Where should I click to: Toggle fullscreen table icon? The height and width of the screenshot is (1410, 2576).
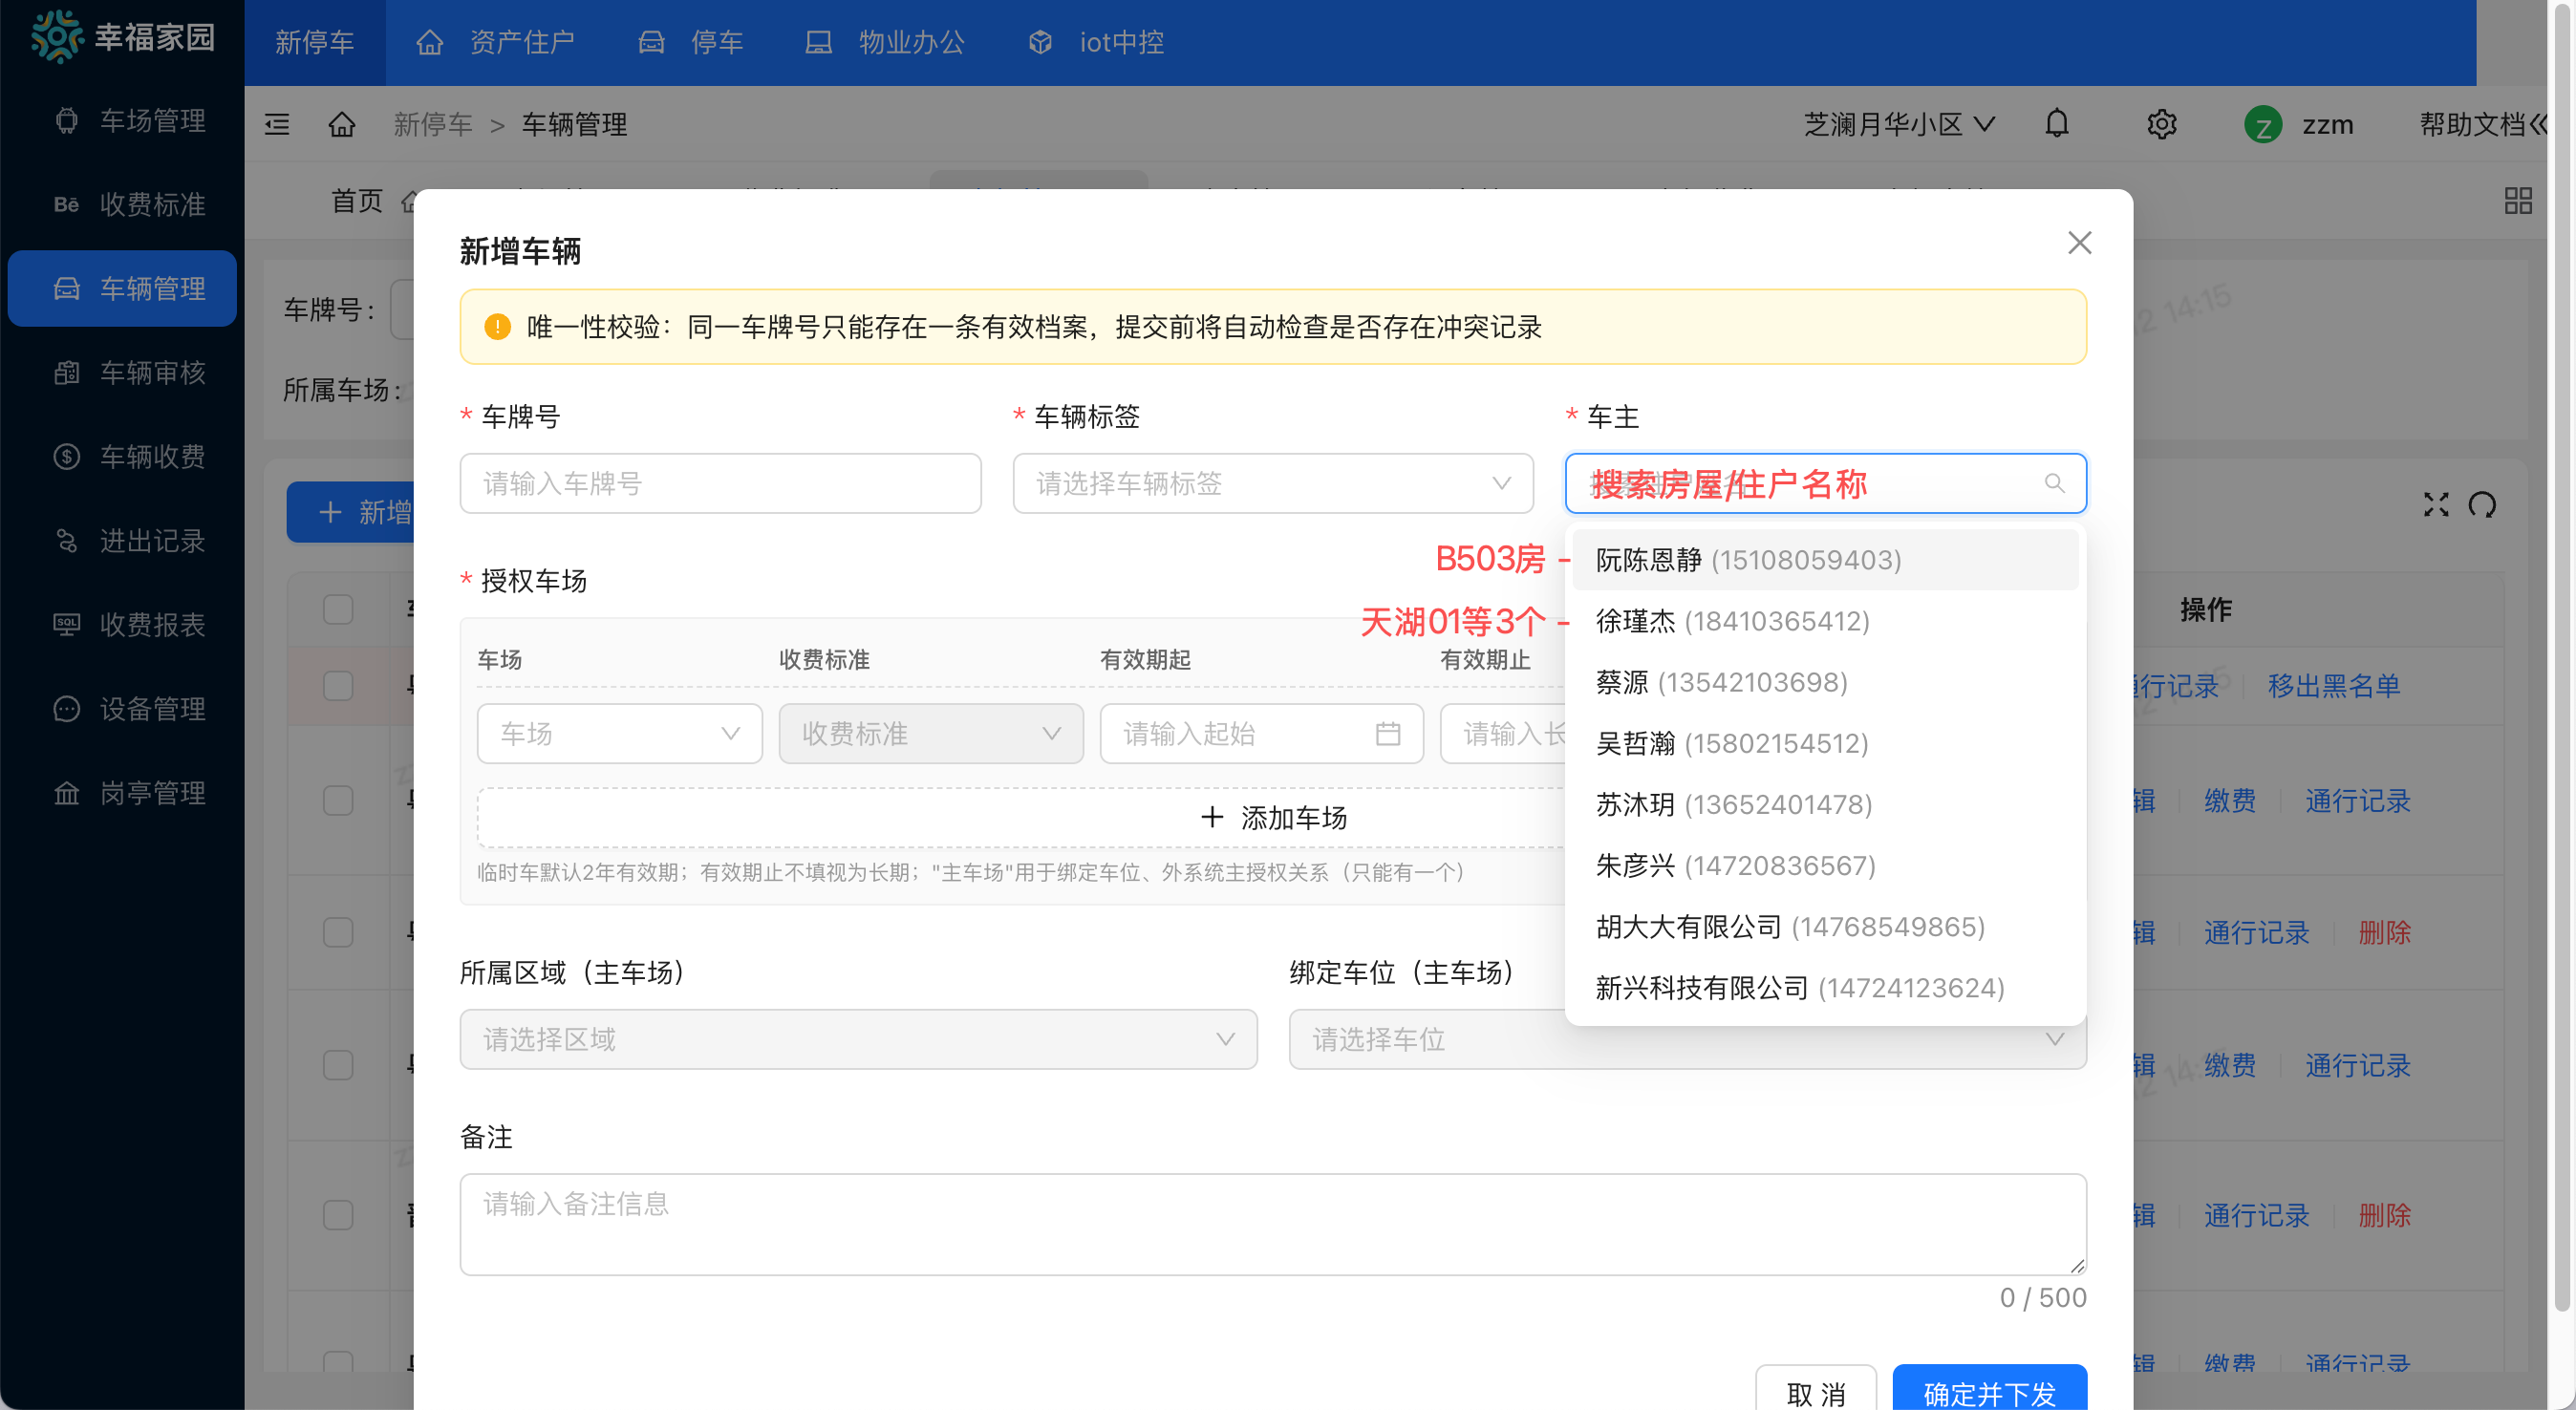[x=2436, y=505]
